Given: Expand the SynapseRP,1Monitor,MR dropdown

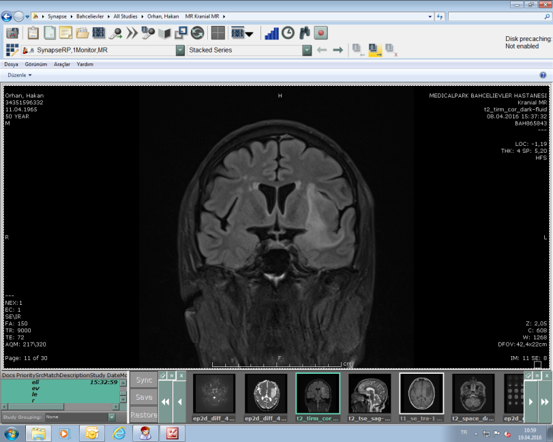Looking at the screenshot, I should pyautogui.click(x=180, y=50).
